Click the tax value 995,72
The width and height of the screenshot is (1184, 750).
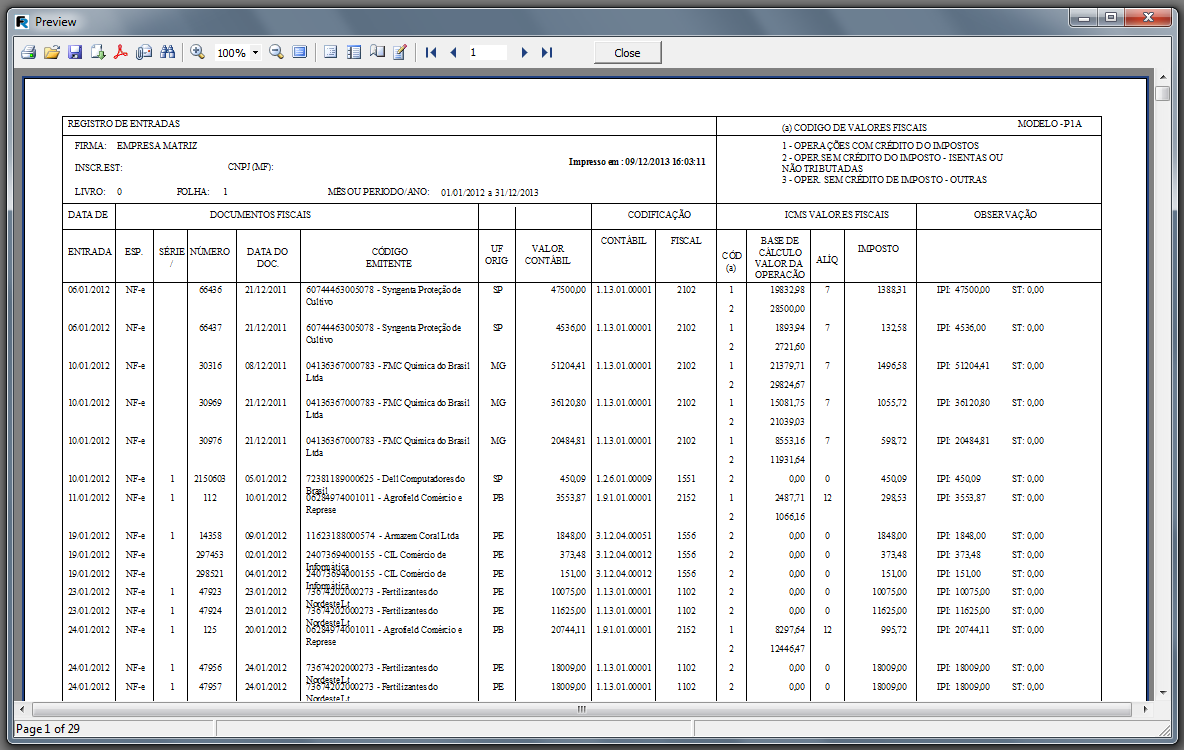[x=894, y=630]
